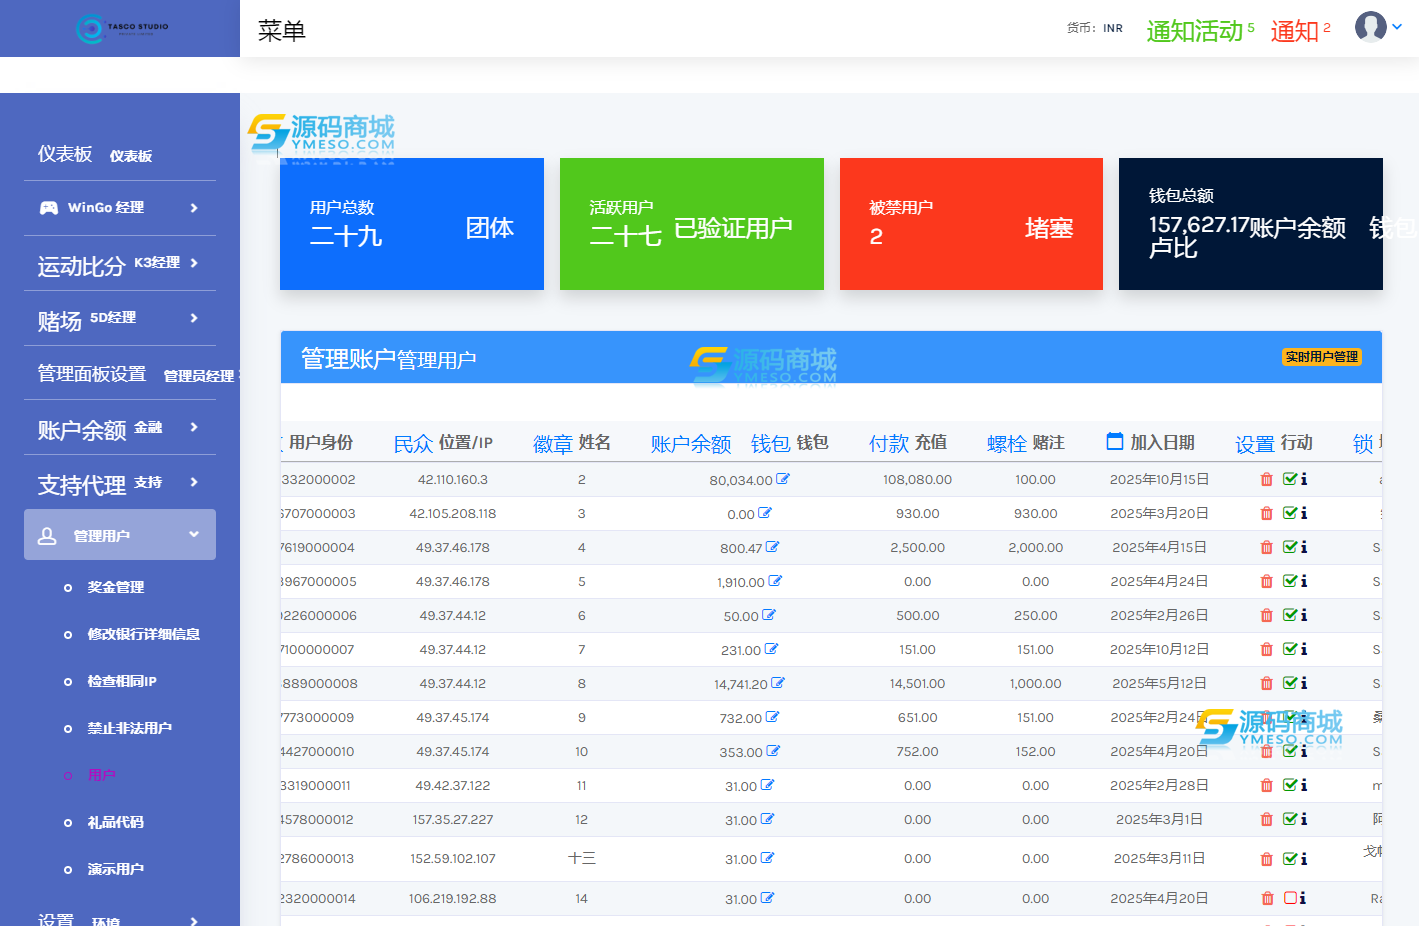The height and width of the screenshot is (926, 1419).
Task: Enable the unchecked red box for user 320000014
Action: click(1290, 898)
